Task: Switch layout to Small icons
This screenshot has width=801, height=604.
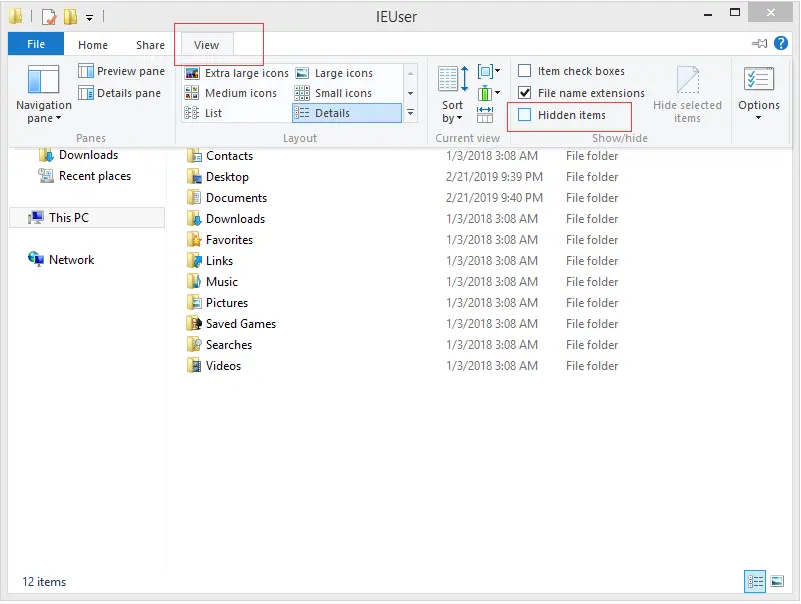Action: point(334,93)
